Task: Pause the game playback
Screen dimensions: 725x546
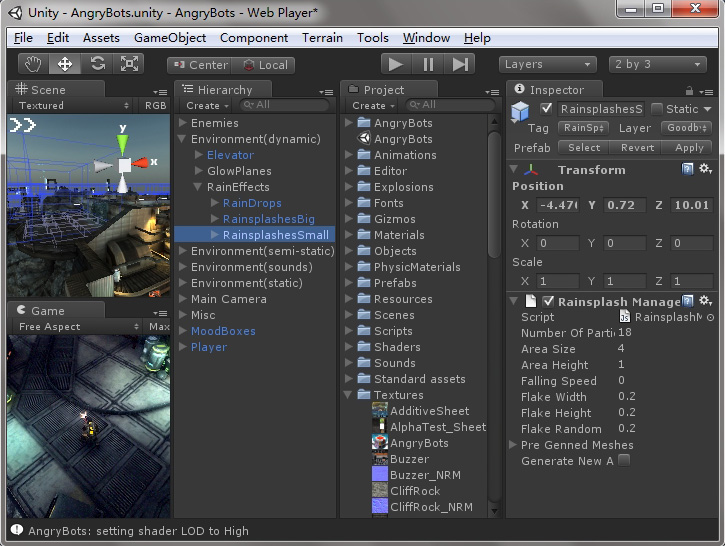Action: click(428, 64)
